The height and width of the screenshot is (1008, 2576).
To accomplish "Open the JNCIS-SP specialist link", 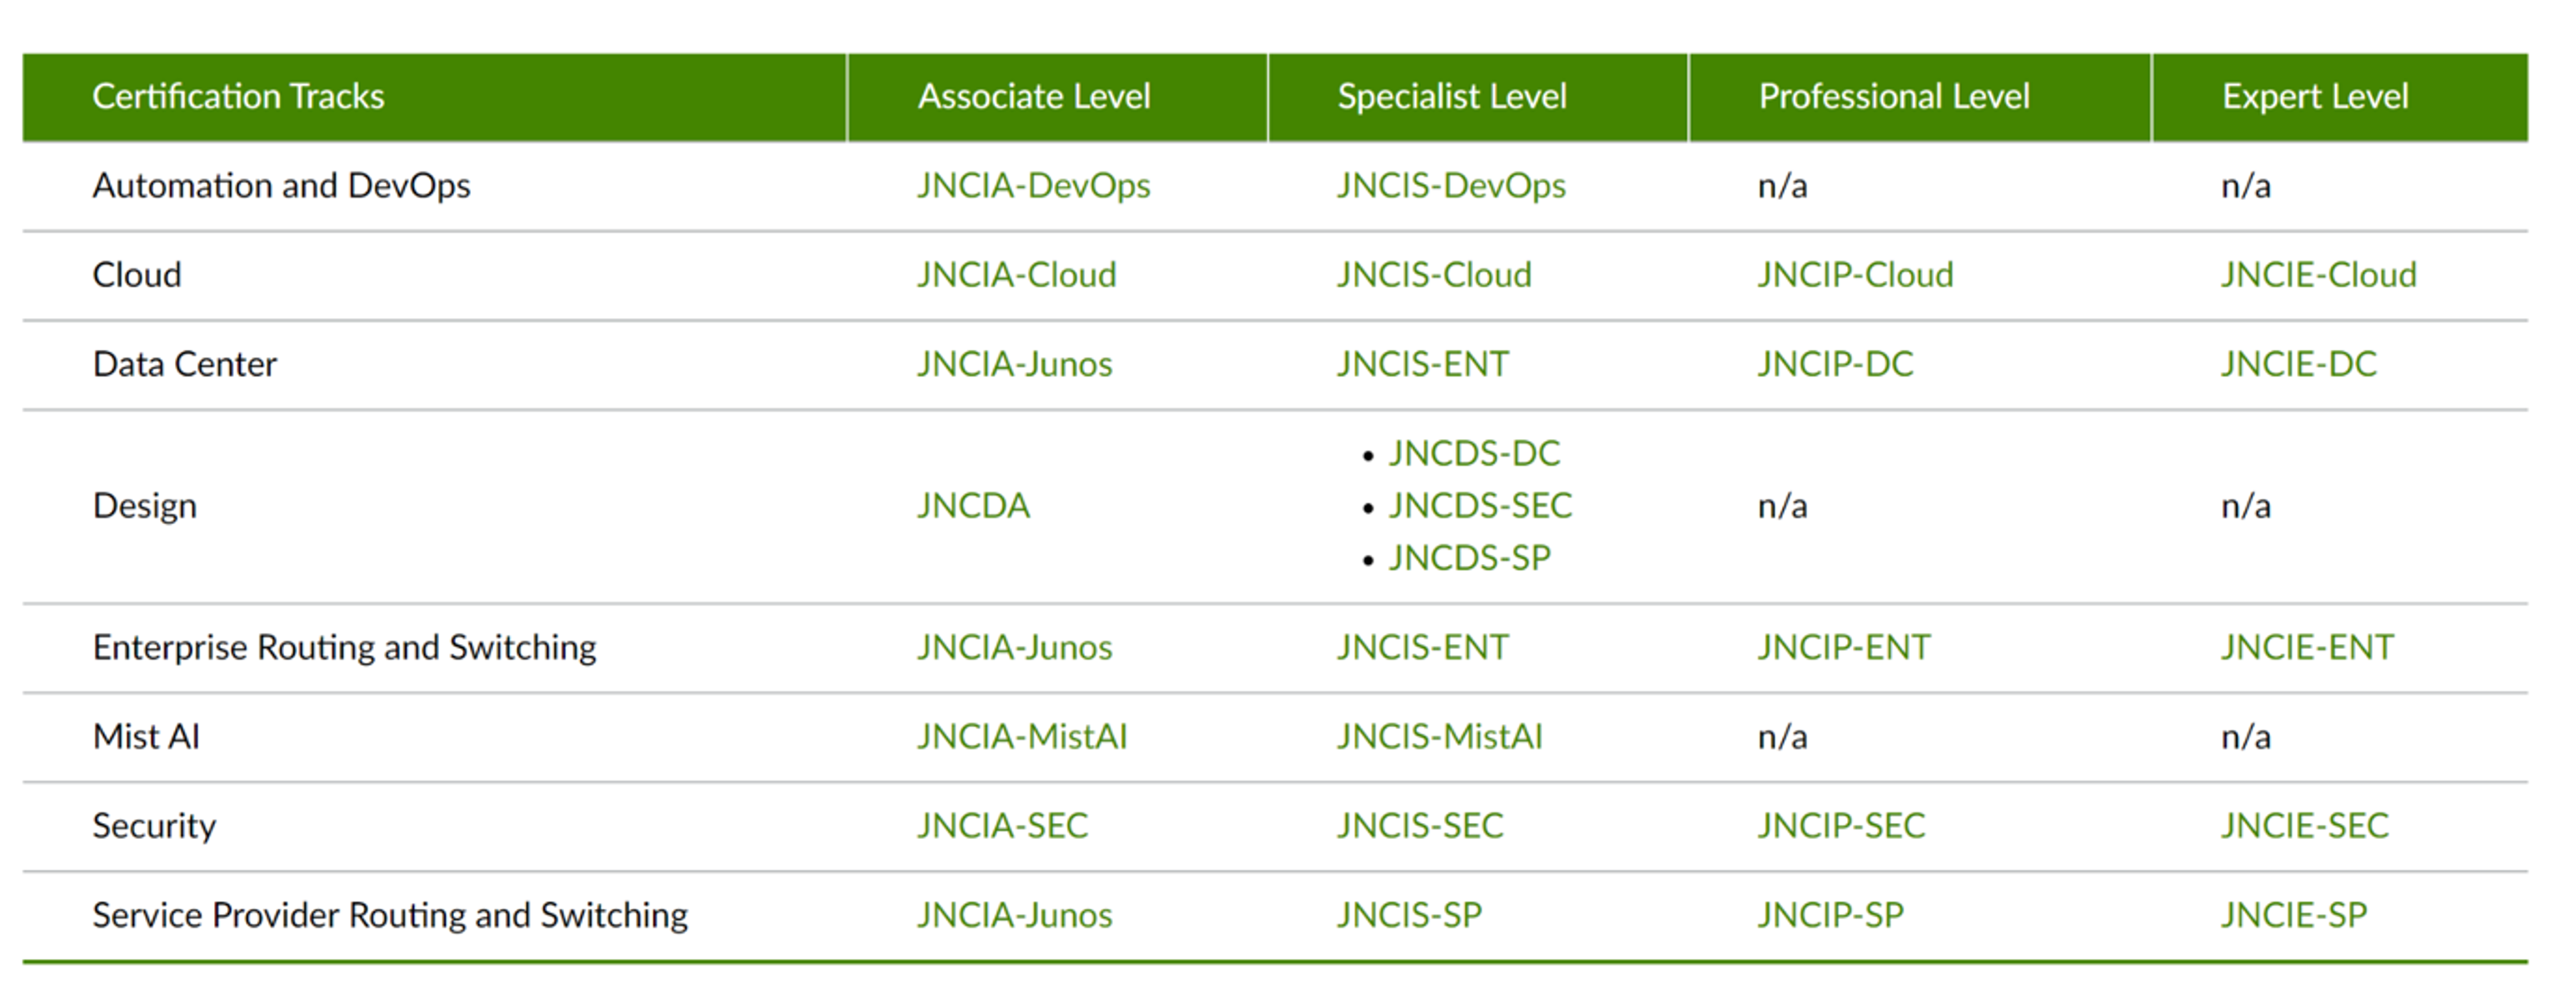I will pyautogui.click(x=1409, y=915).
